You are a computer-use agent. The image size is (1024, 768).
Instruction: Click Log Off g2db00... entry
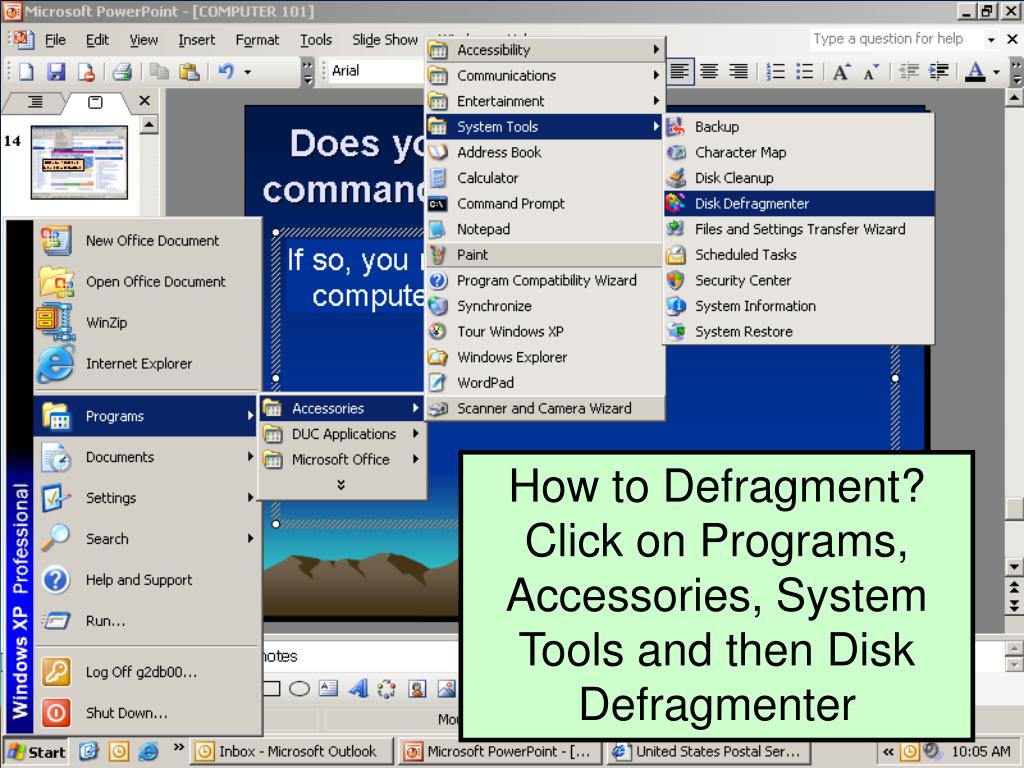point(148,672)
